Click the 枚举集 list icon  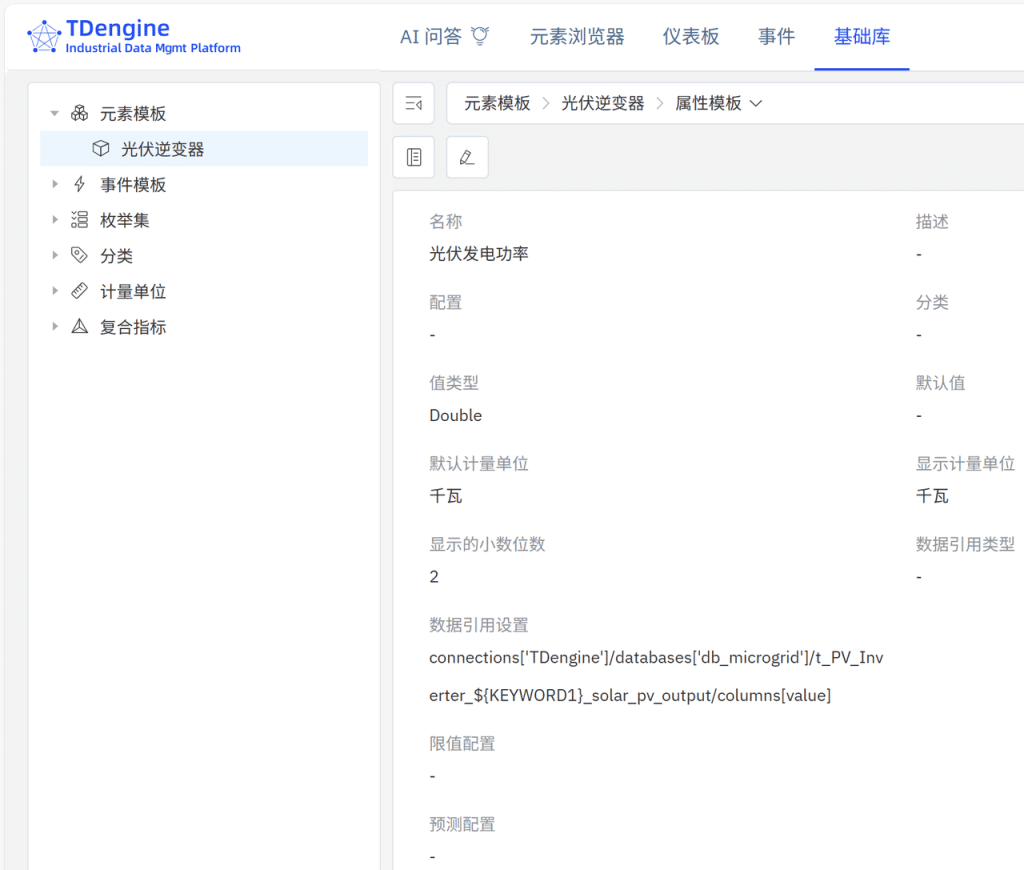click(x=79, y=219)
